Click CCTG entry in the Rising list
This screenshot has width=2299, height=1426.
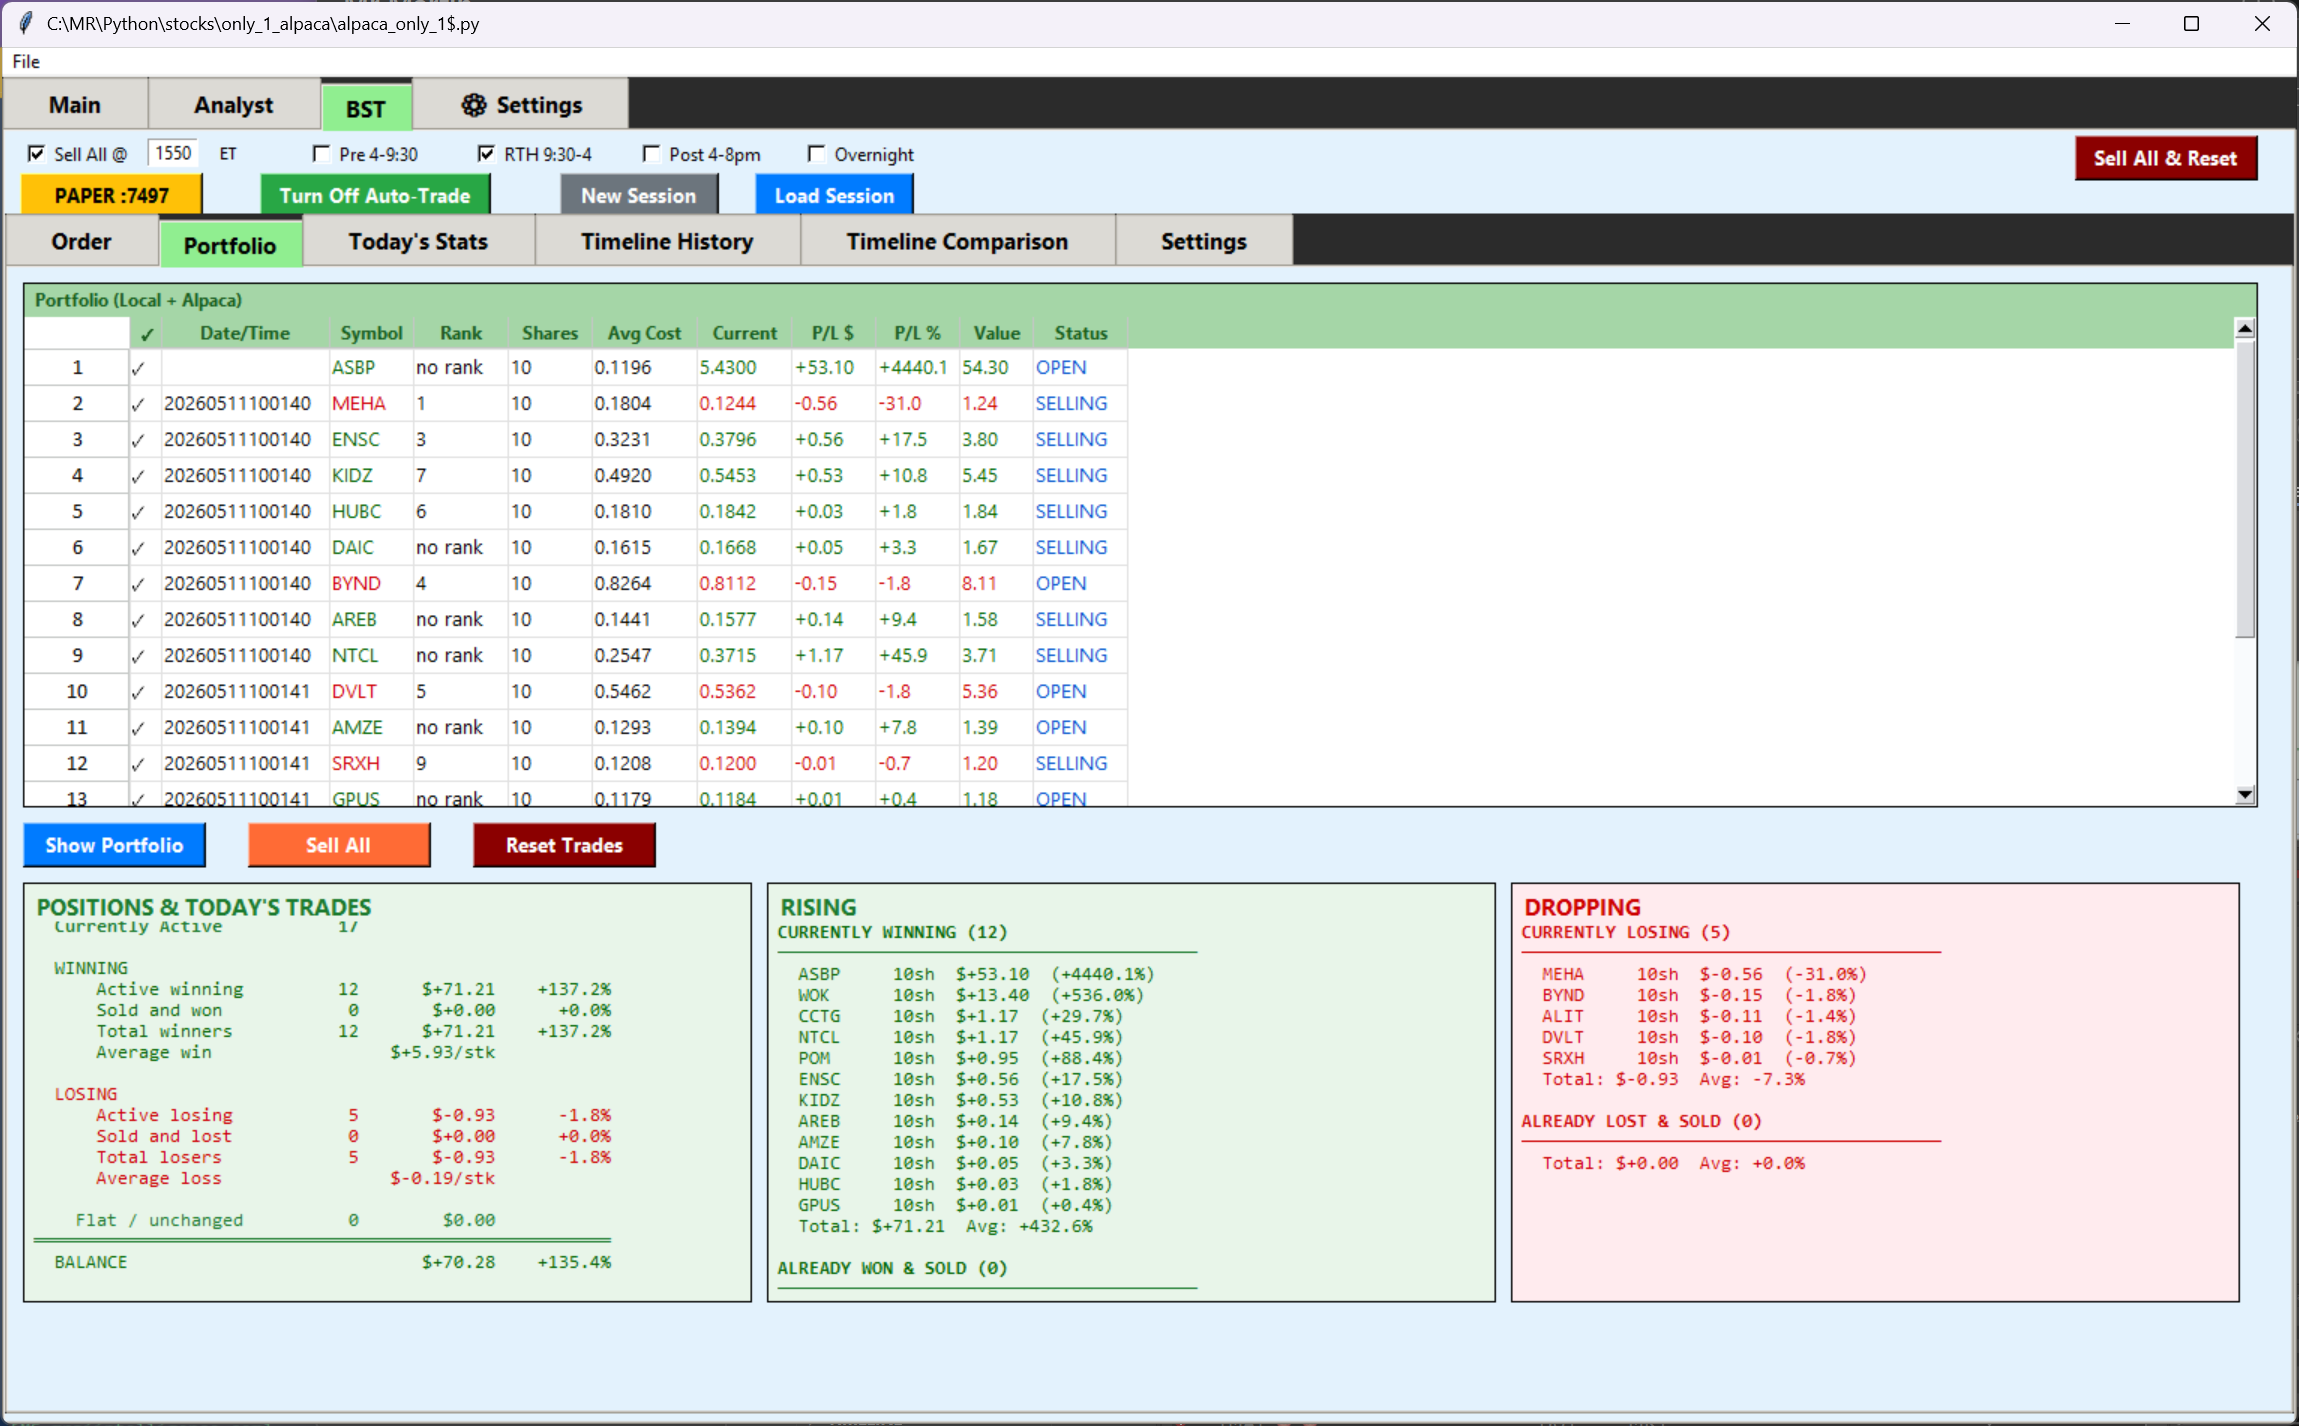tap(960, 1016)
